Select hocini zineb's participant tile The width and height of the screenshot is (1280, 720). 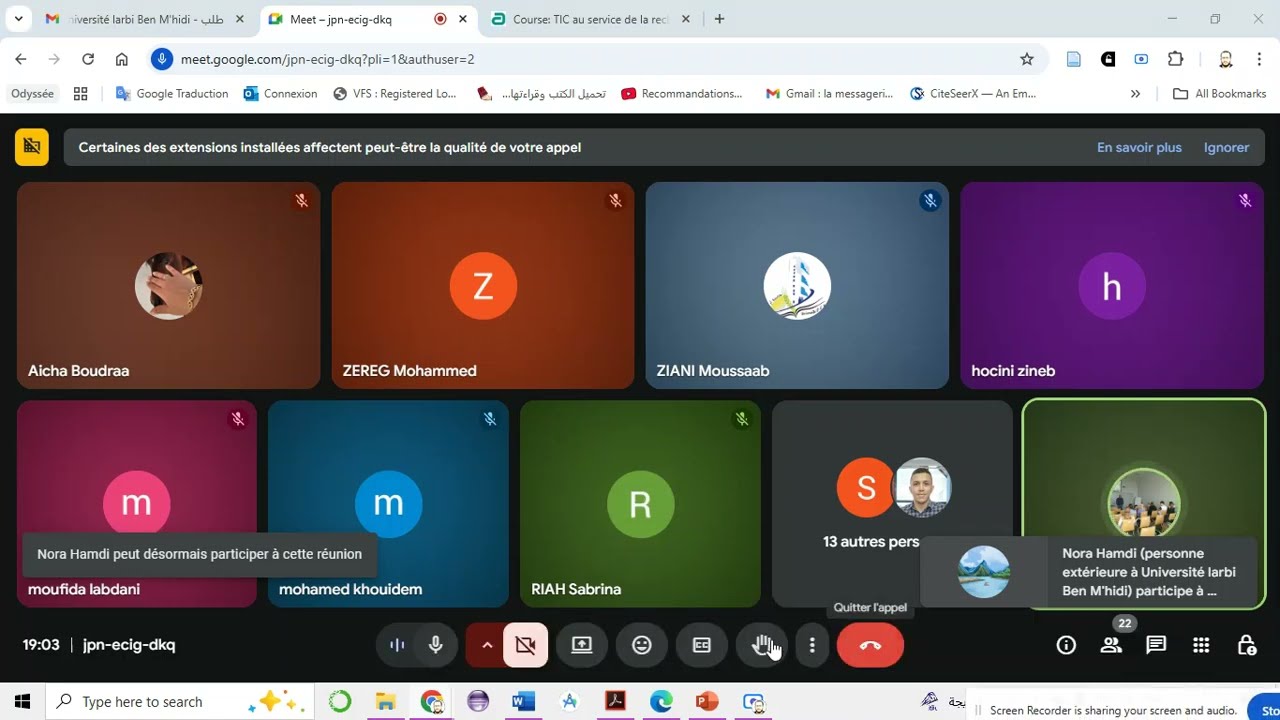[x=1112, y=285]
